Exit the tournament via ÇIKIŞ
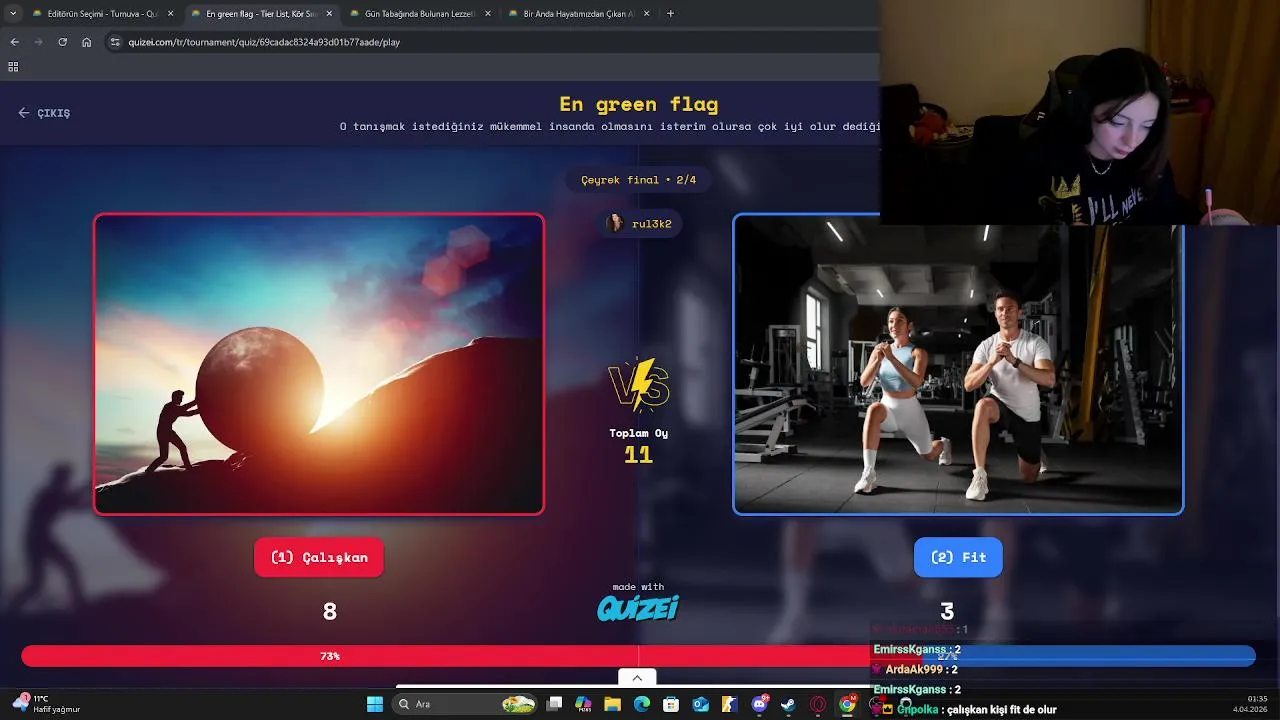1280x720 pixels. (x=44, y=113)
